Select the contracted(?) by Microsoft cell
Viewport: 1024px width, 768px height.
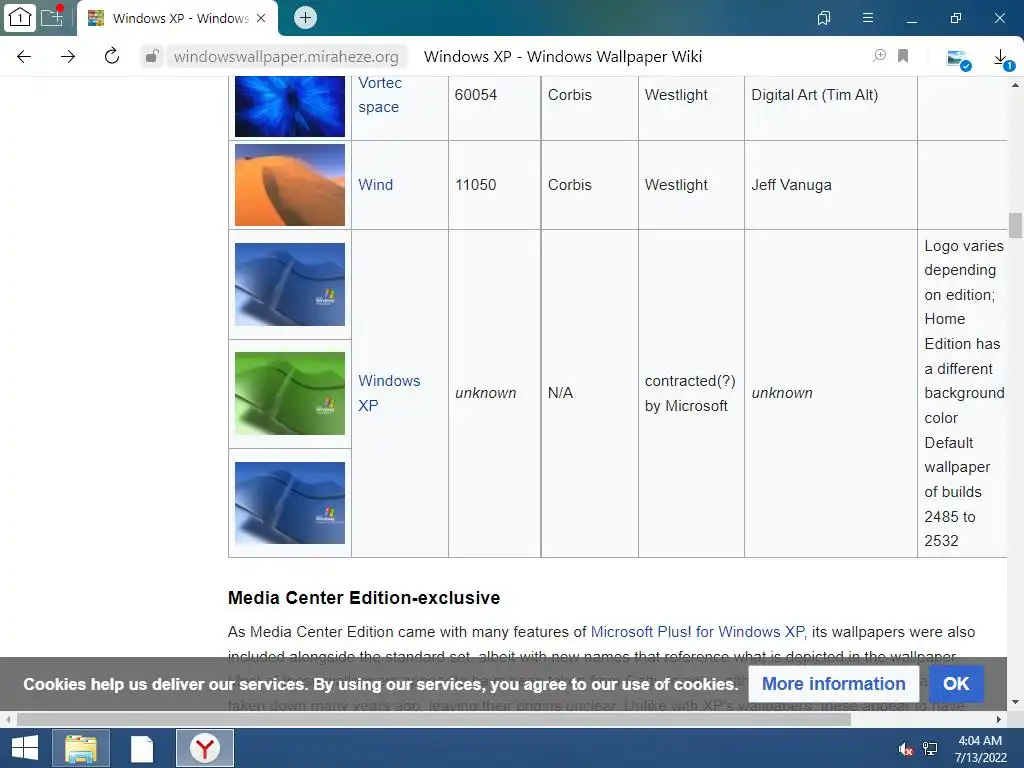[x=690, y=393]
